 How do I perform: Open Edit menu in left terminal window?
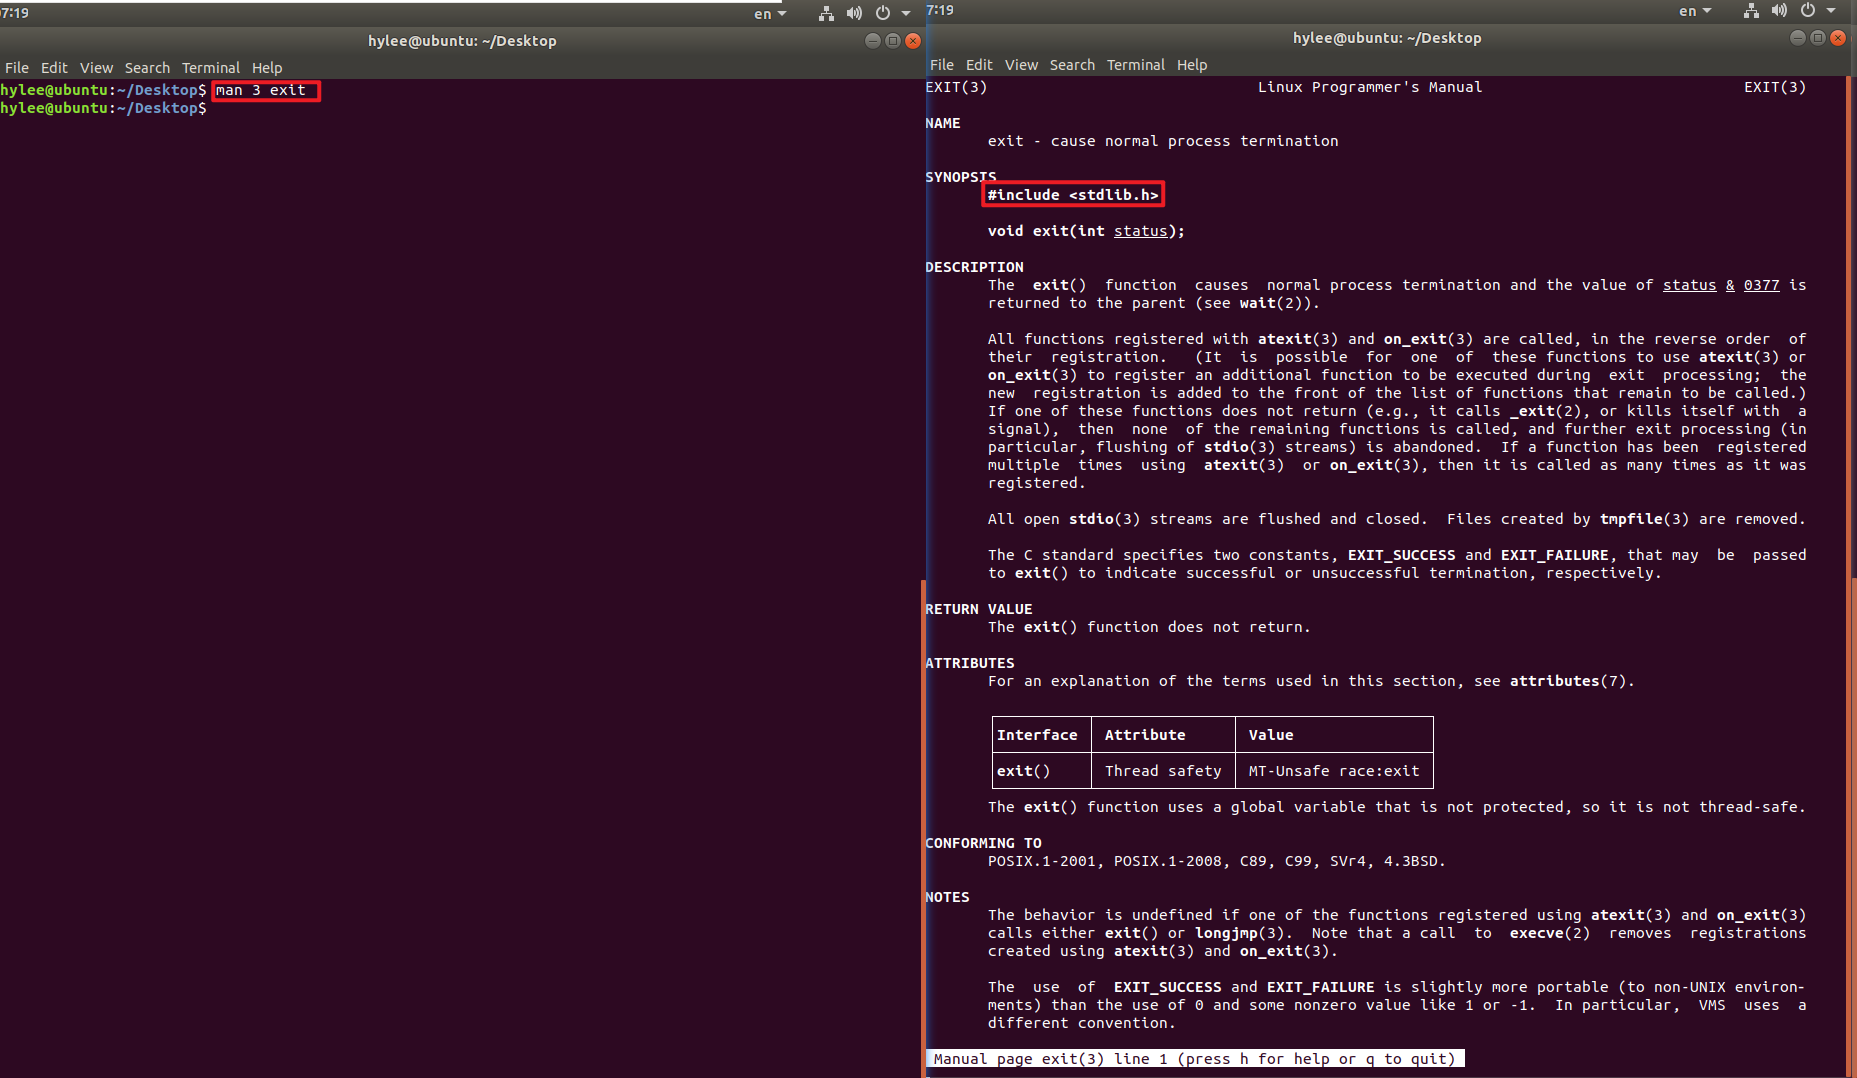(x=54, y=68)
